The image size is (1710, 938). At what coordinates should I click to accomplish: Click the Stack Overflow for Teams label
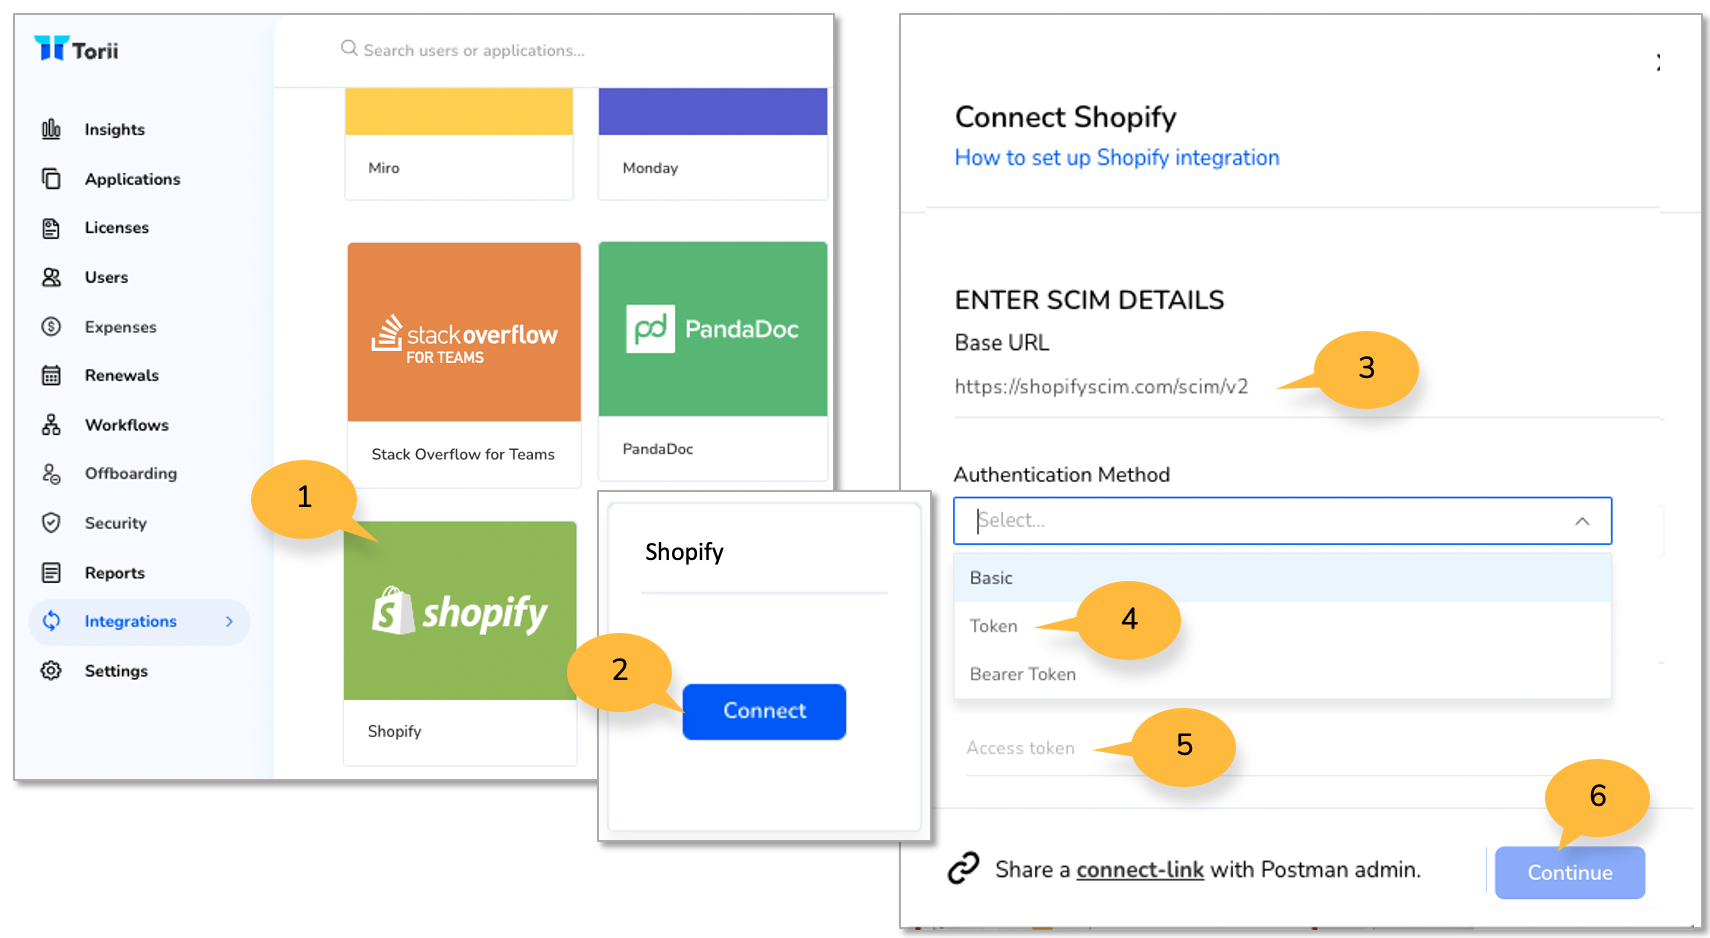(x=463, y=454)
